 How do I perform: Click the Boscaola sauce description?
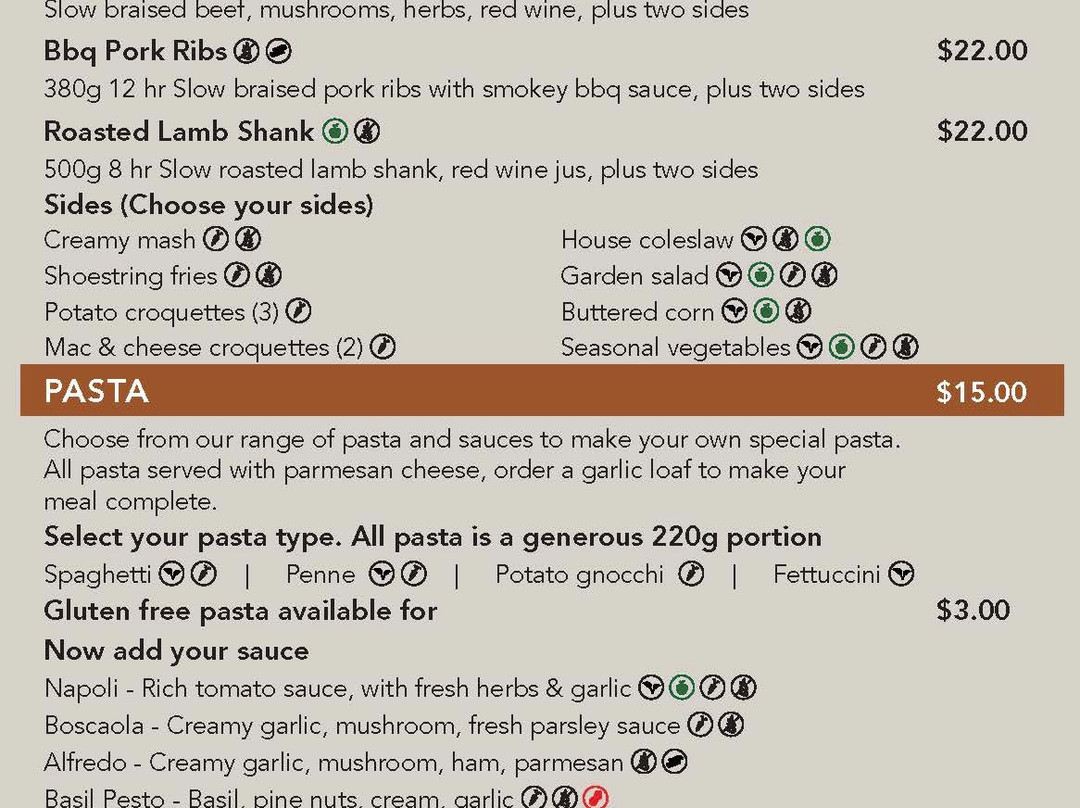pos(362,726)
